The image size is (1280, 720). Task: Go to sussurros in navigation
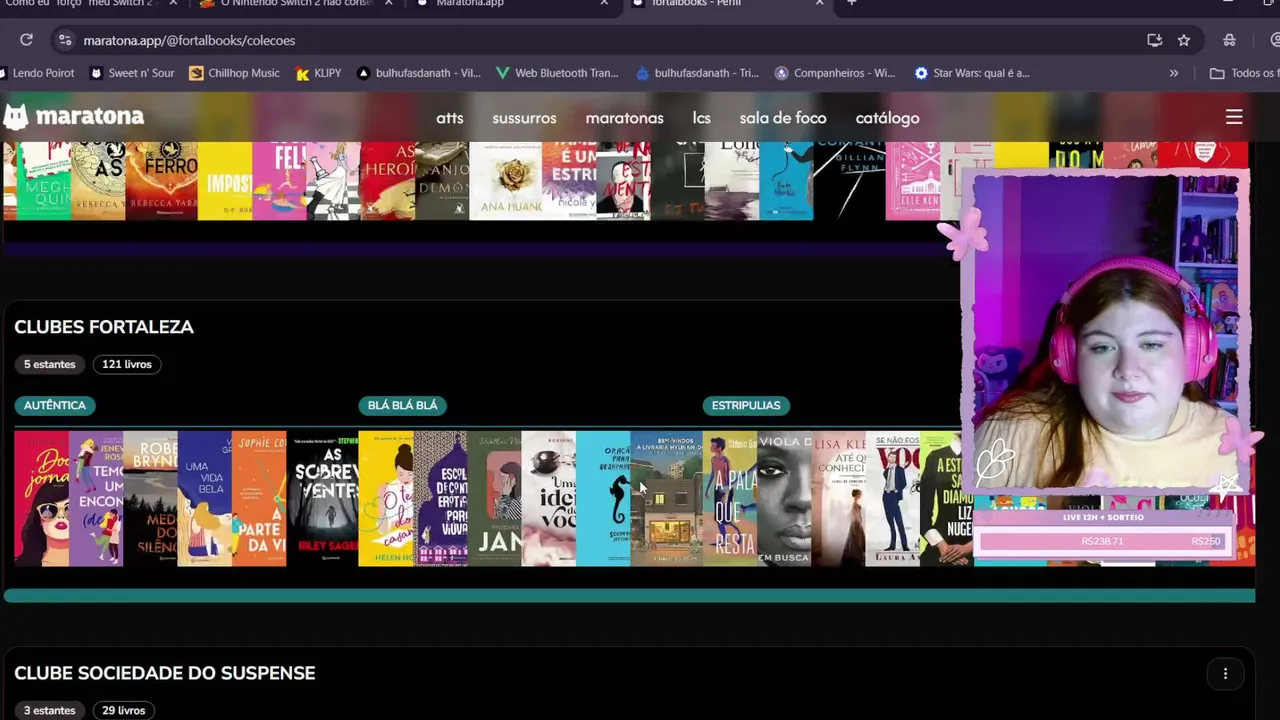[524, 118]
